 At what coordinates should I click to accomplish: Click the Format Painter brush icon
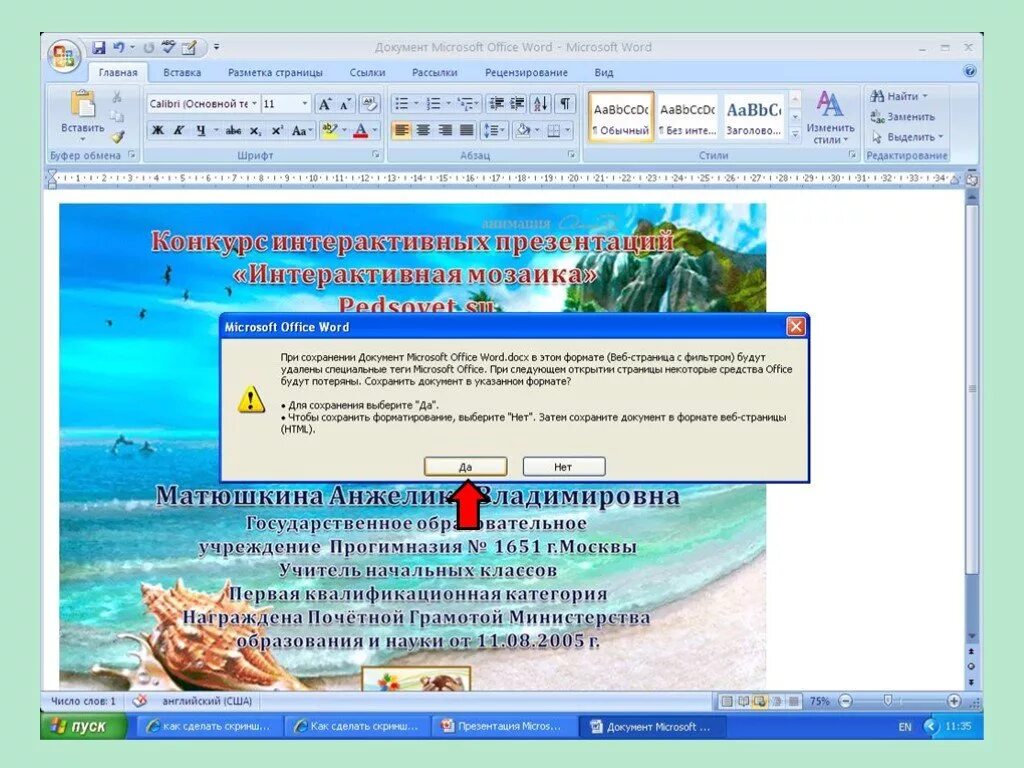point(117,137)
